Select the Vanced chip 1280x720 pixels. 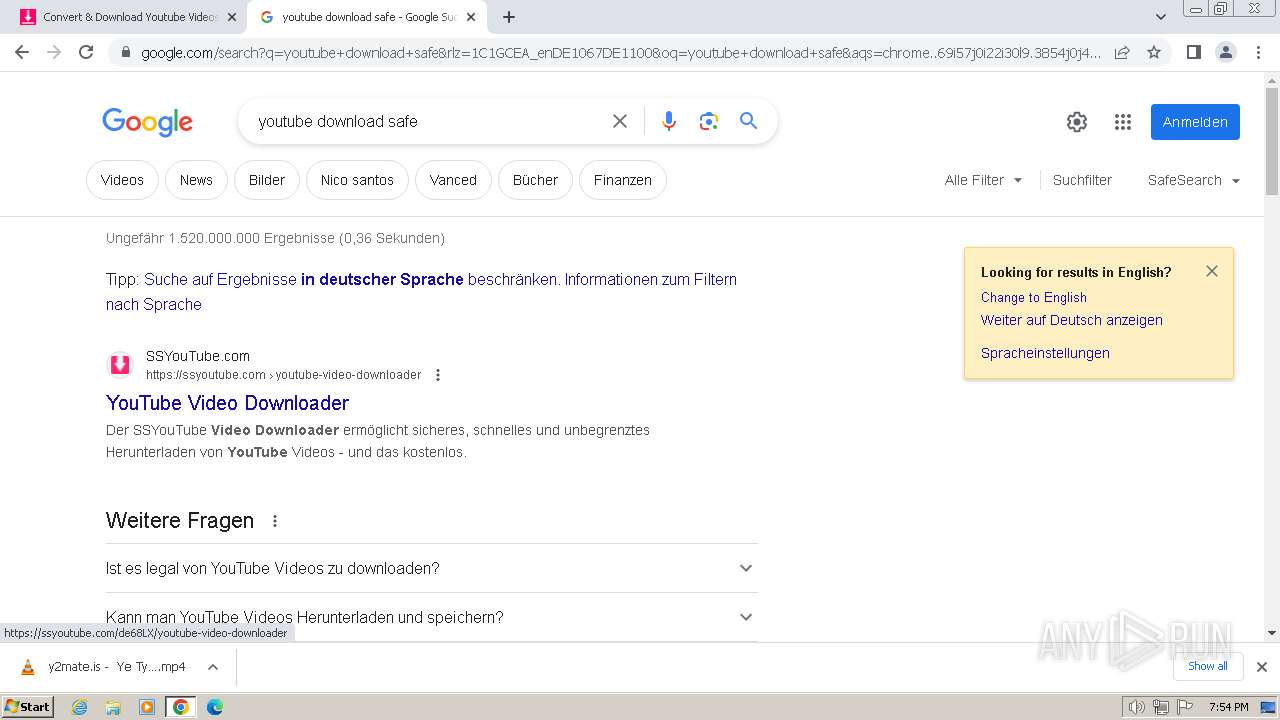click(453, 180)
